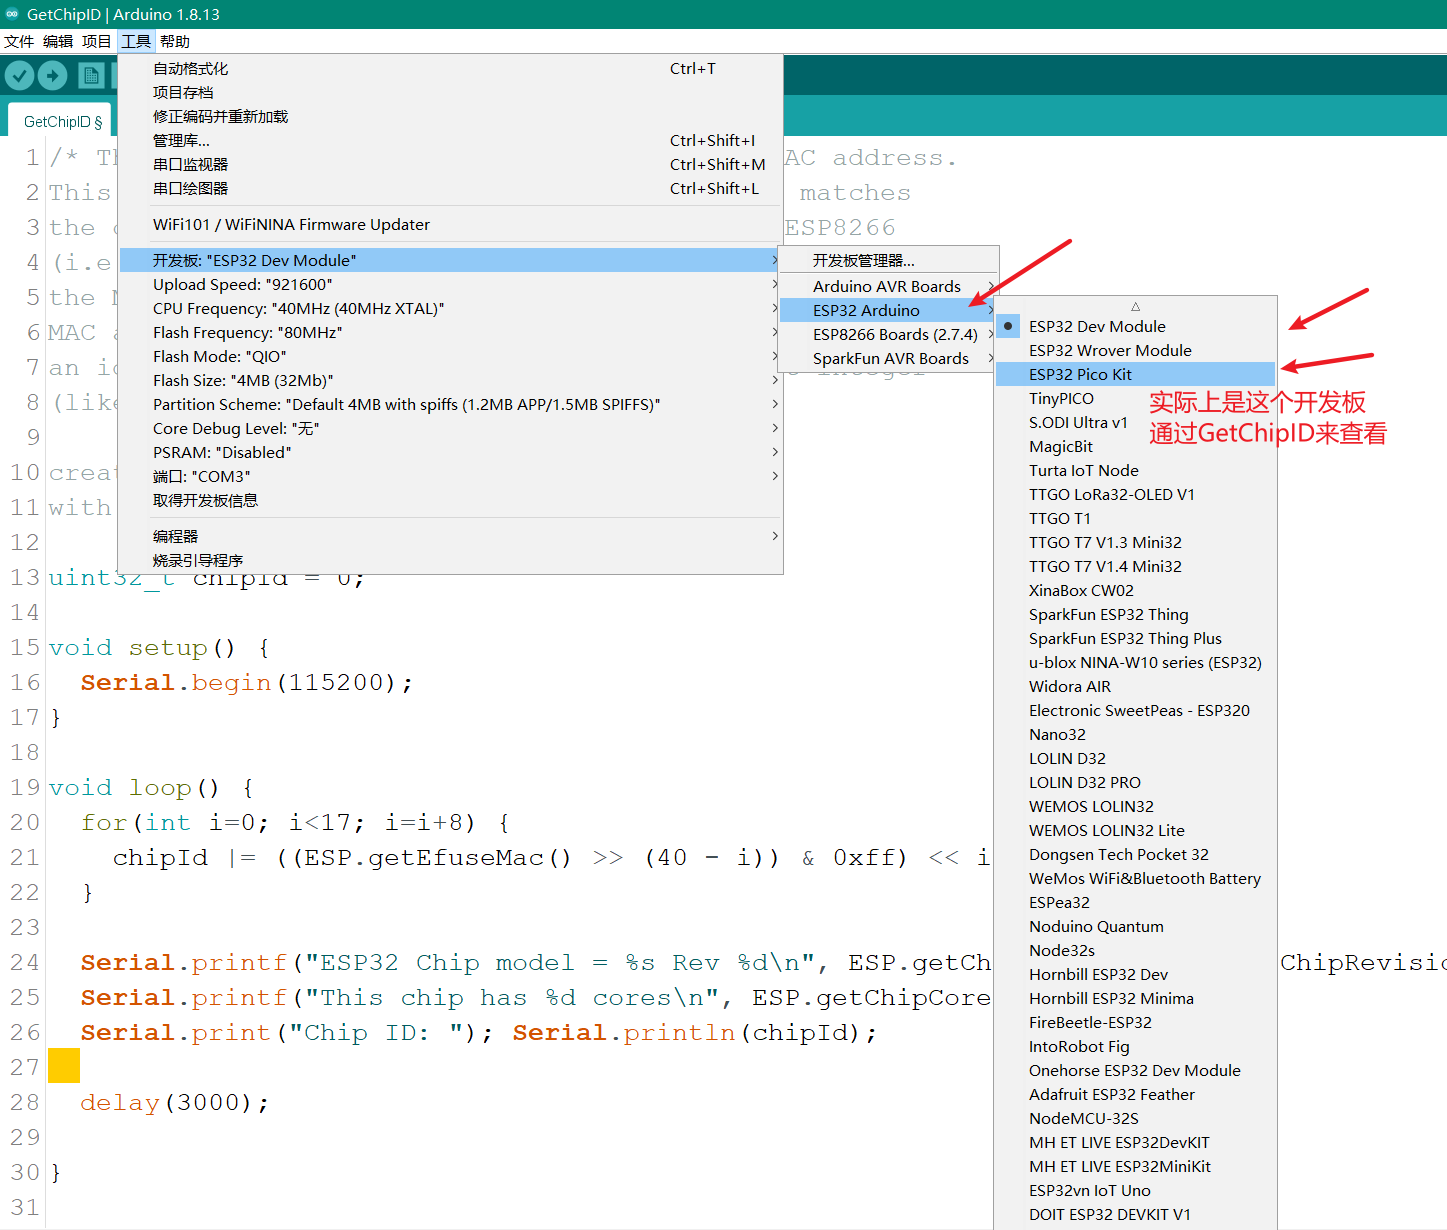
Task: Select FireBeetle-ESP32 board
Action: [x=1135, y=1022]
